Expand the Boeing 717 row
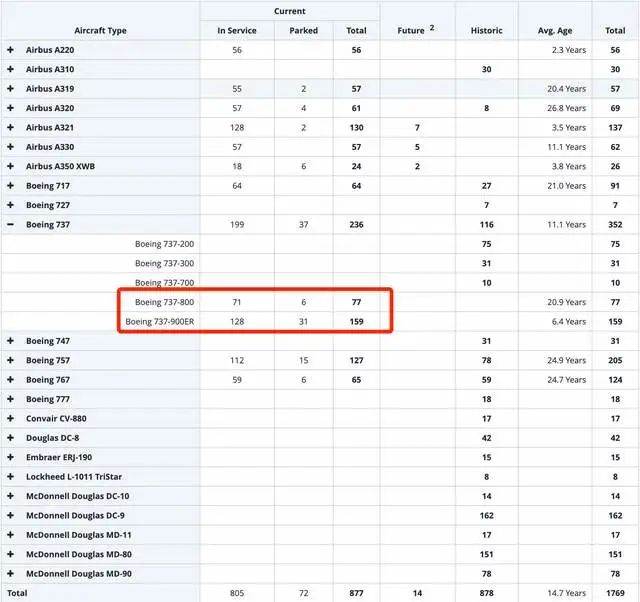The height and width of the screenshot is (602, 640). coord(11,186)
